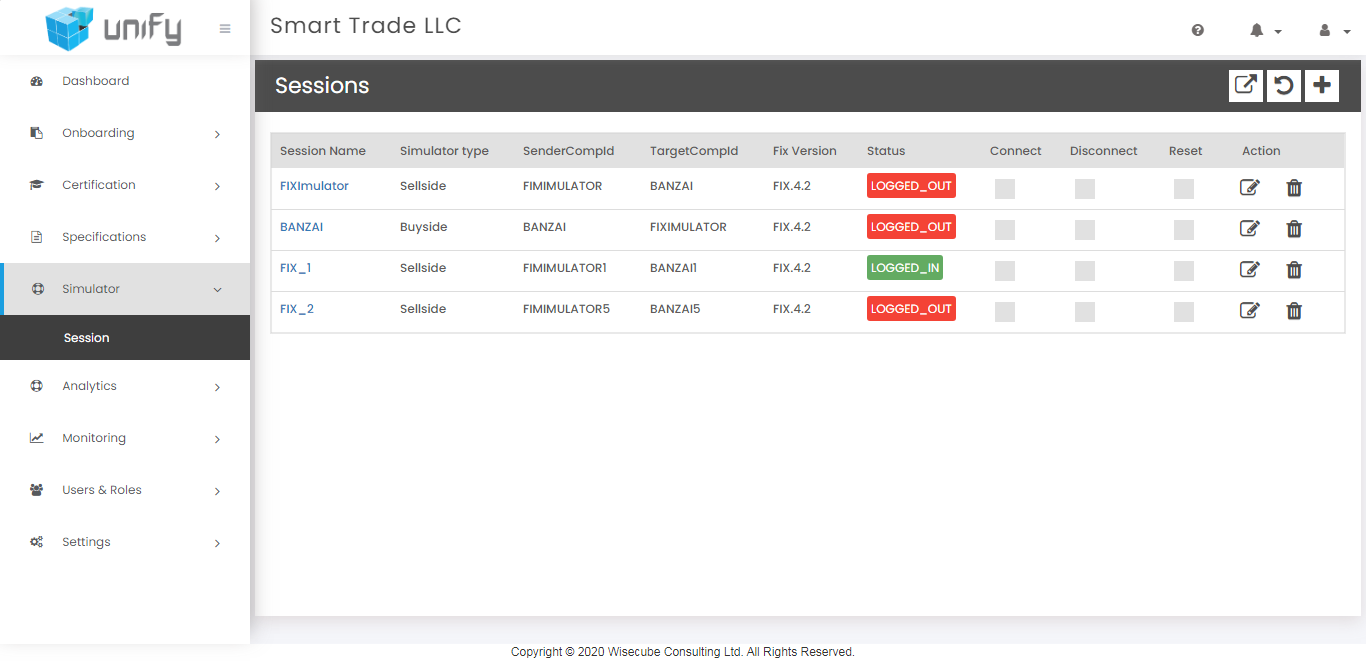Edit the FIX_1 session

[x=1249, y=269]
